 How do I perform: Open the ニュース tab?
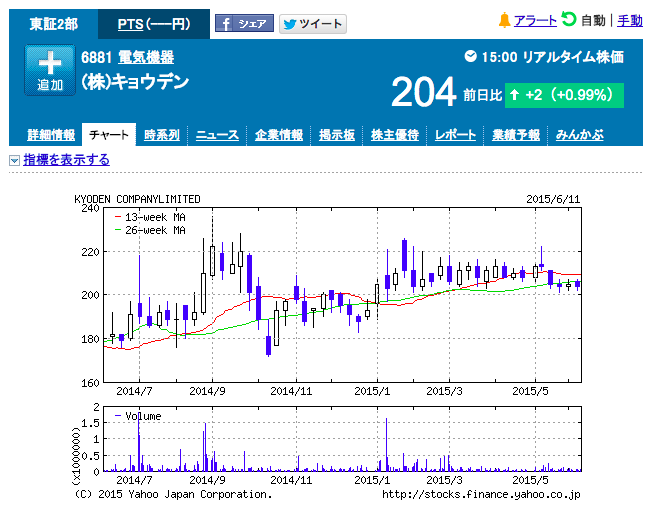217,135
